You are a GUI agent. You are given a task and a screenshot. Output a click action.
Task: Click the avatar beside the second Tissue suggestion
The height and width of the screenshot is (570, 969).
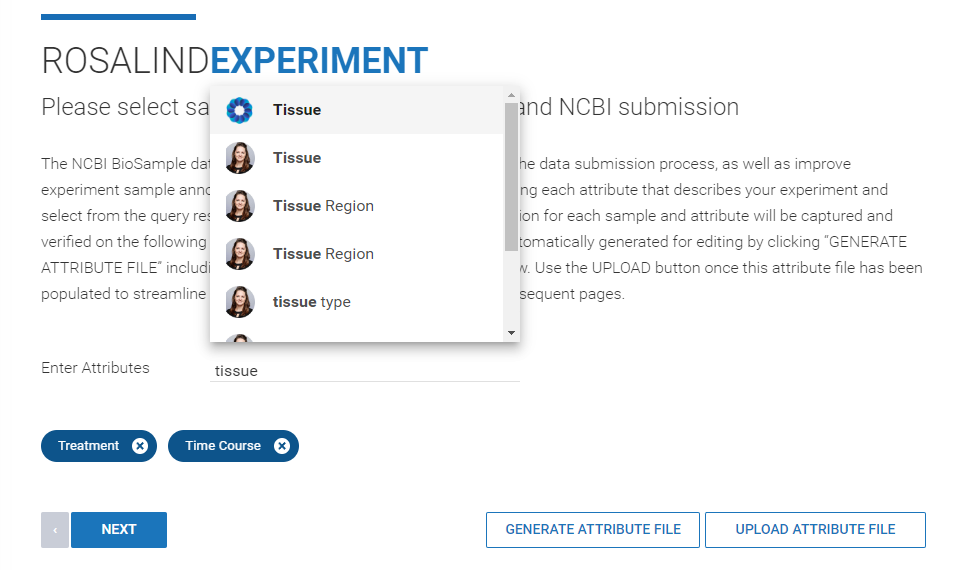pos(240,158)
